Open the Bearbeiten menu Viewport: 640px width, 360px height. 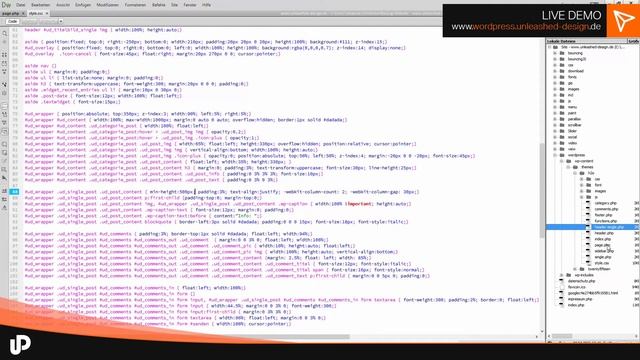click(x=41, y=5)
